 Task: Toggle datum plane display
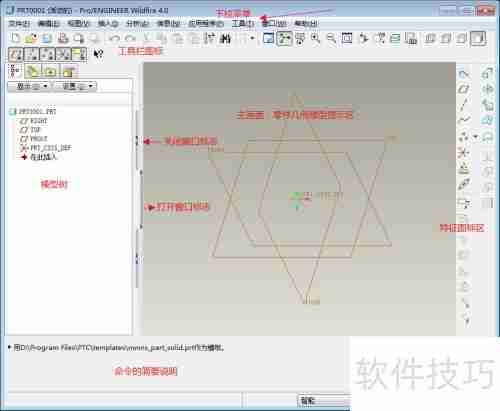click(15, 54)
